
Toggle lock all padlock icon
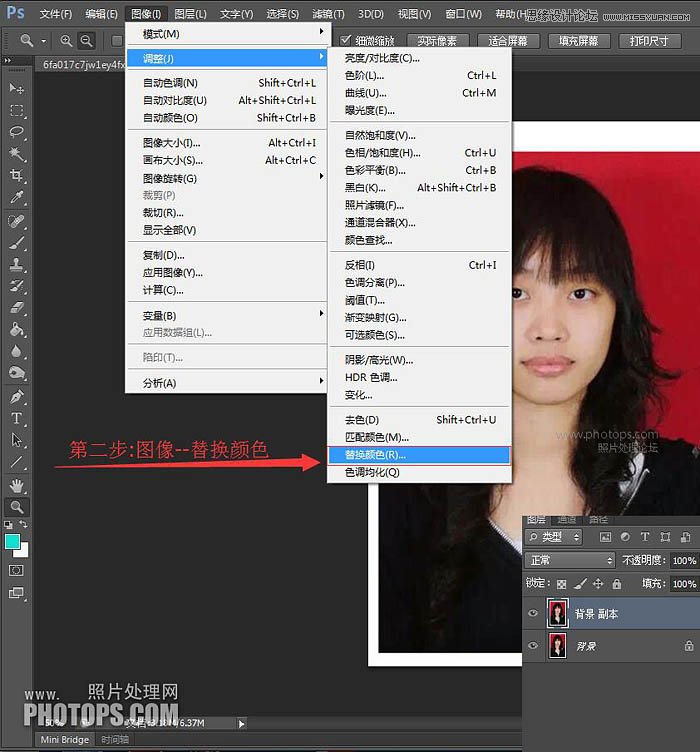click(x=617, y=584)
